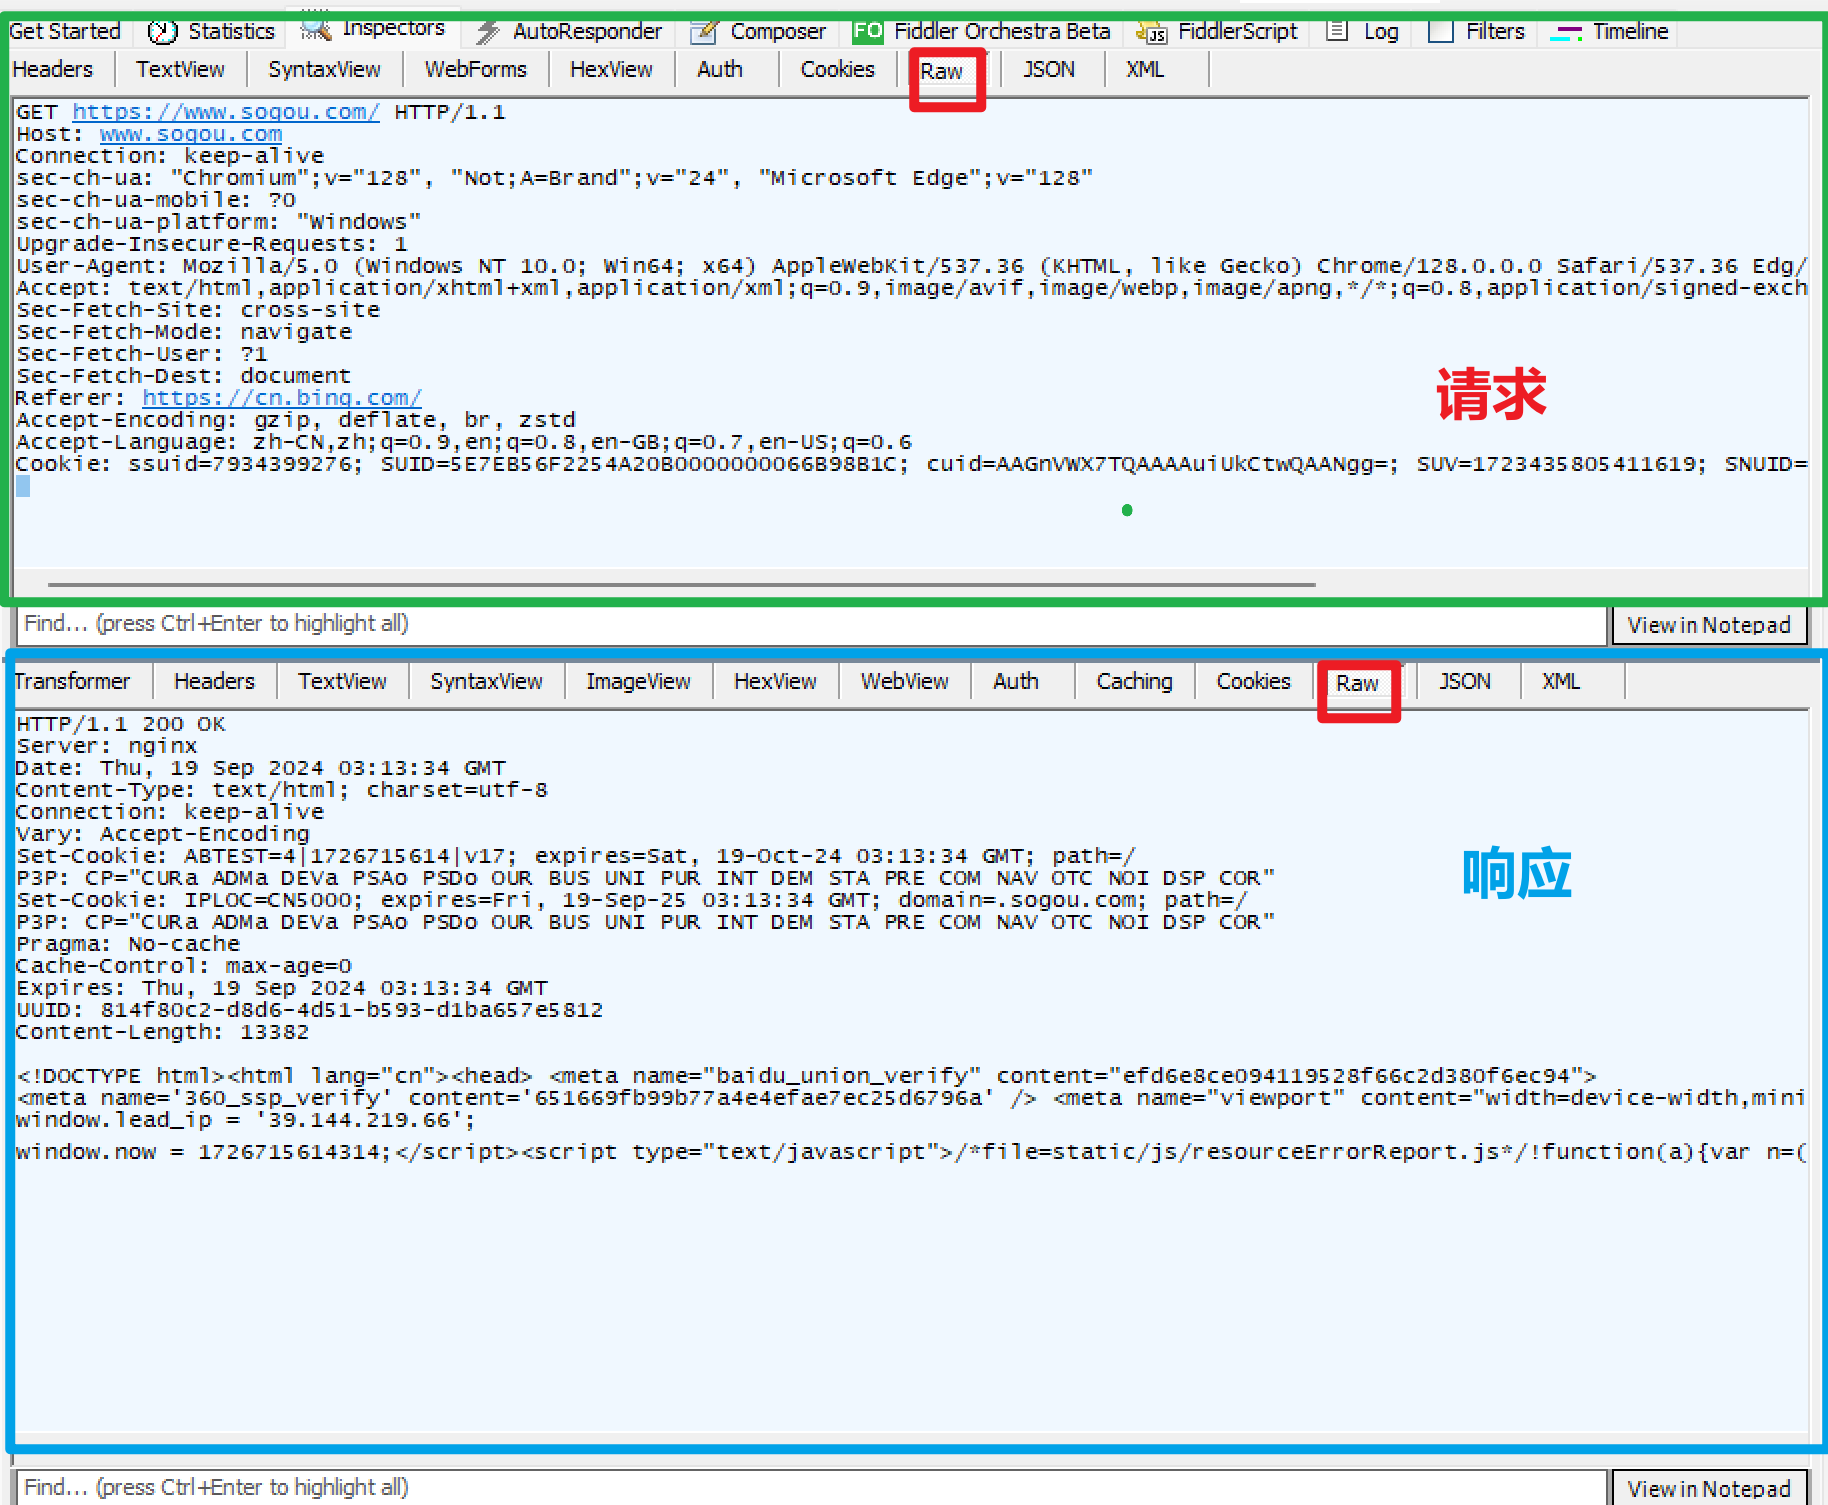Select the response TextView tab
The image size is (1828, 1505).
[342, 681]
